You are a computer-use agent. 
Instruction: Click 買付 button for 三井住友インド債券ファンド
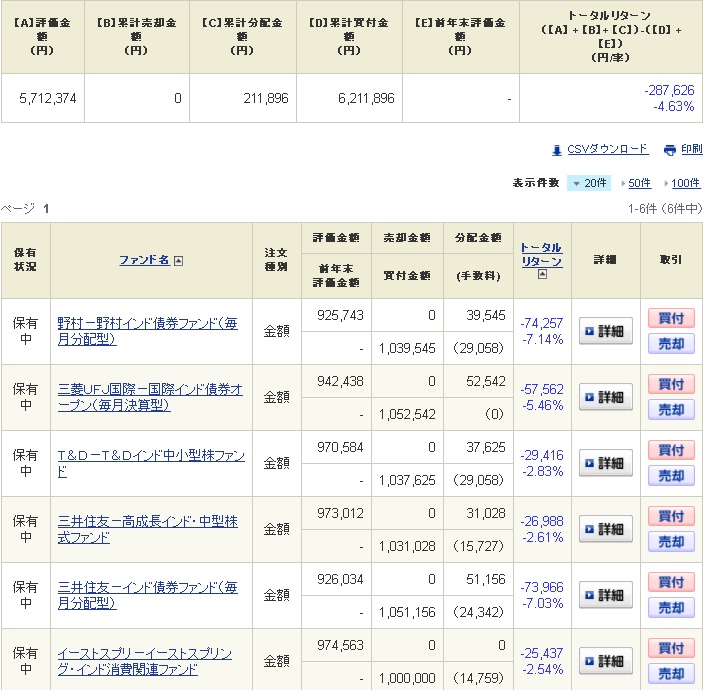point(671,582)
